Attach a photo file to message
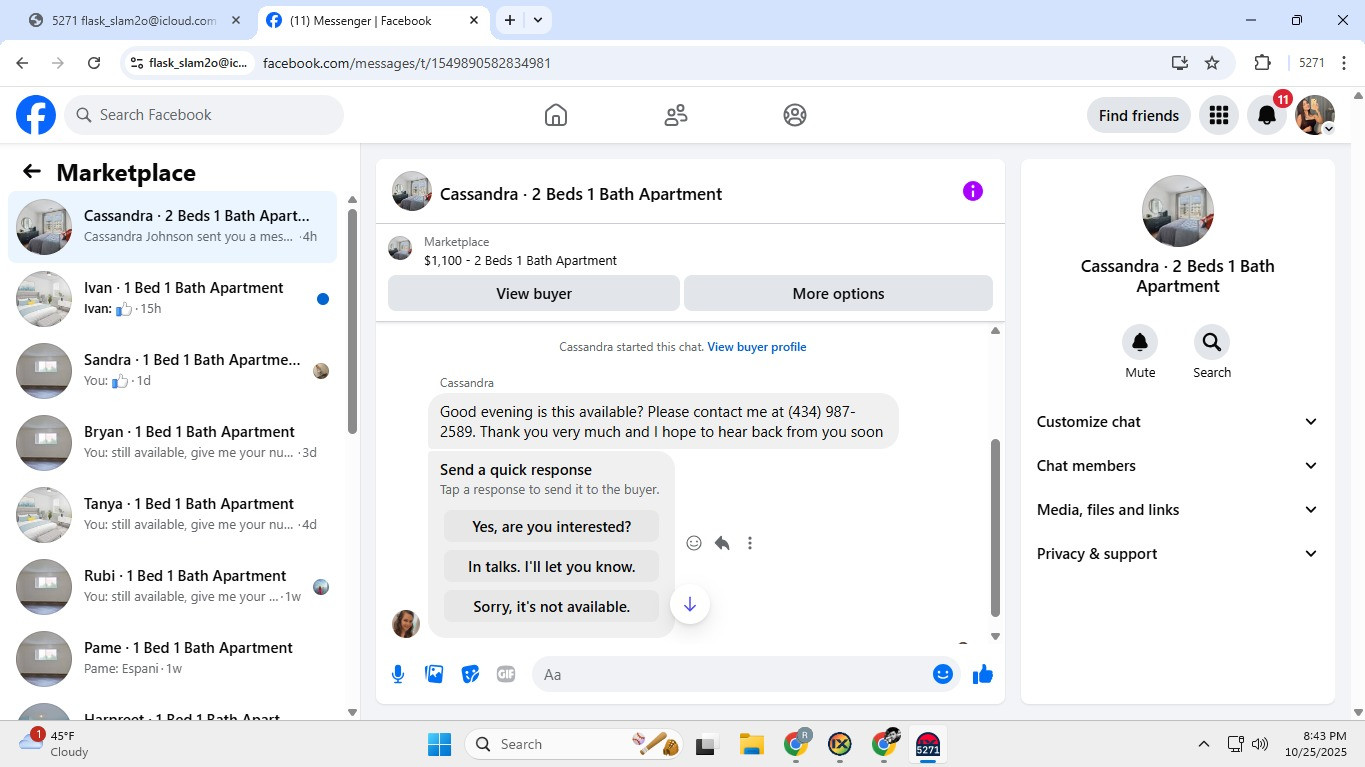Viewport: 1365px width, 767px height. coord(434,674)
